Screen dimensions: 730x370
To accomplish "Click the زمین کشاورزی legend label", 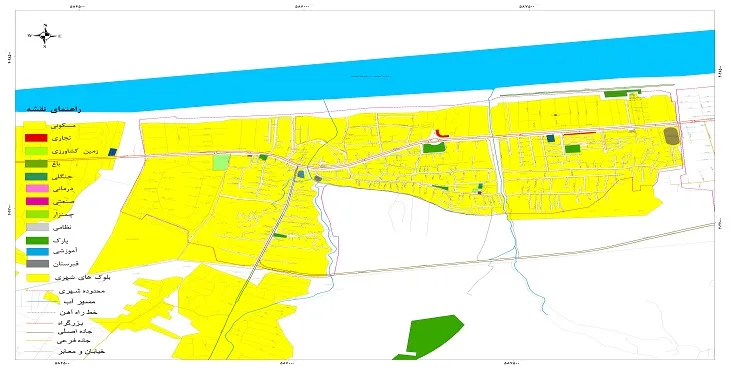I will tap(74, 151).
